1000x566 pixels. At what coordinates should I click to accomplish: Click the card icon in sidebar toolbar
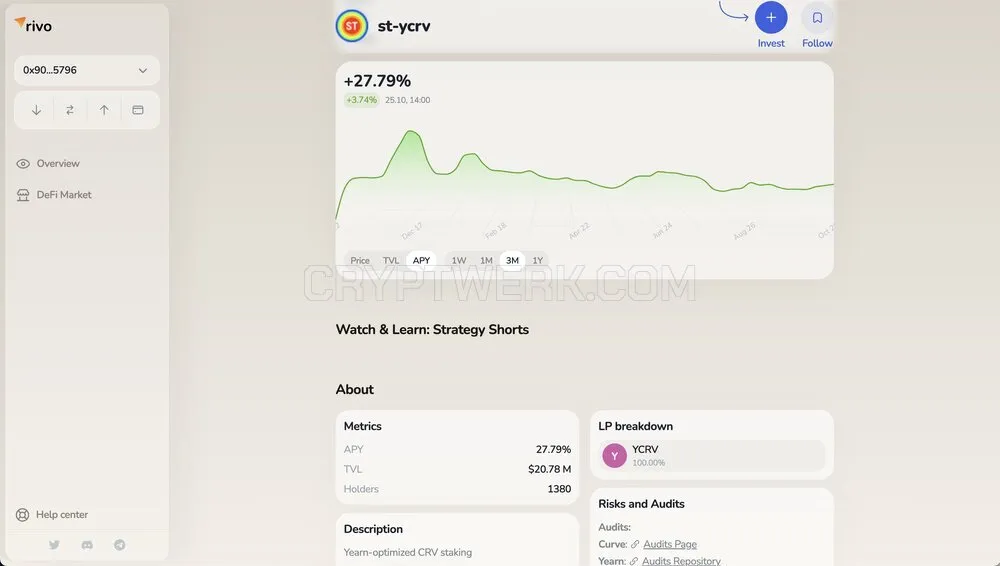pos(138,110)
